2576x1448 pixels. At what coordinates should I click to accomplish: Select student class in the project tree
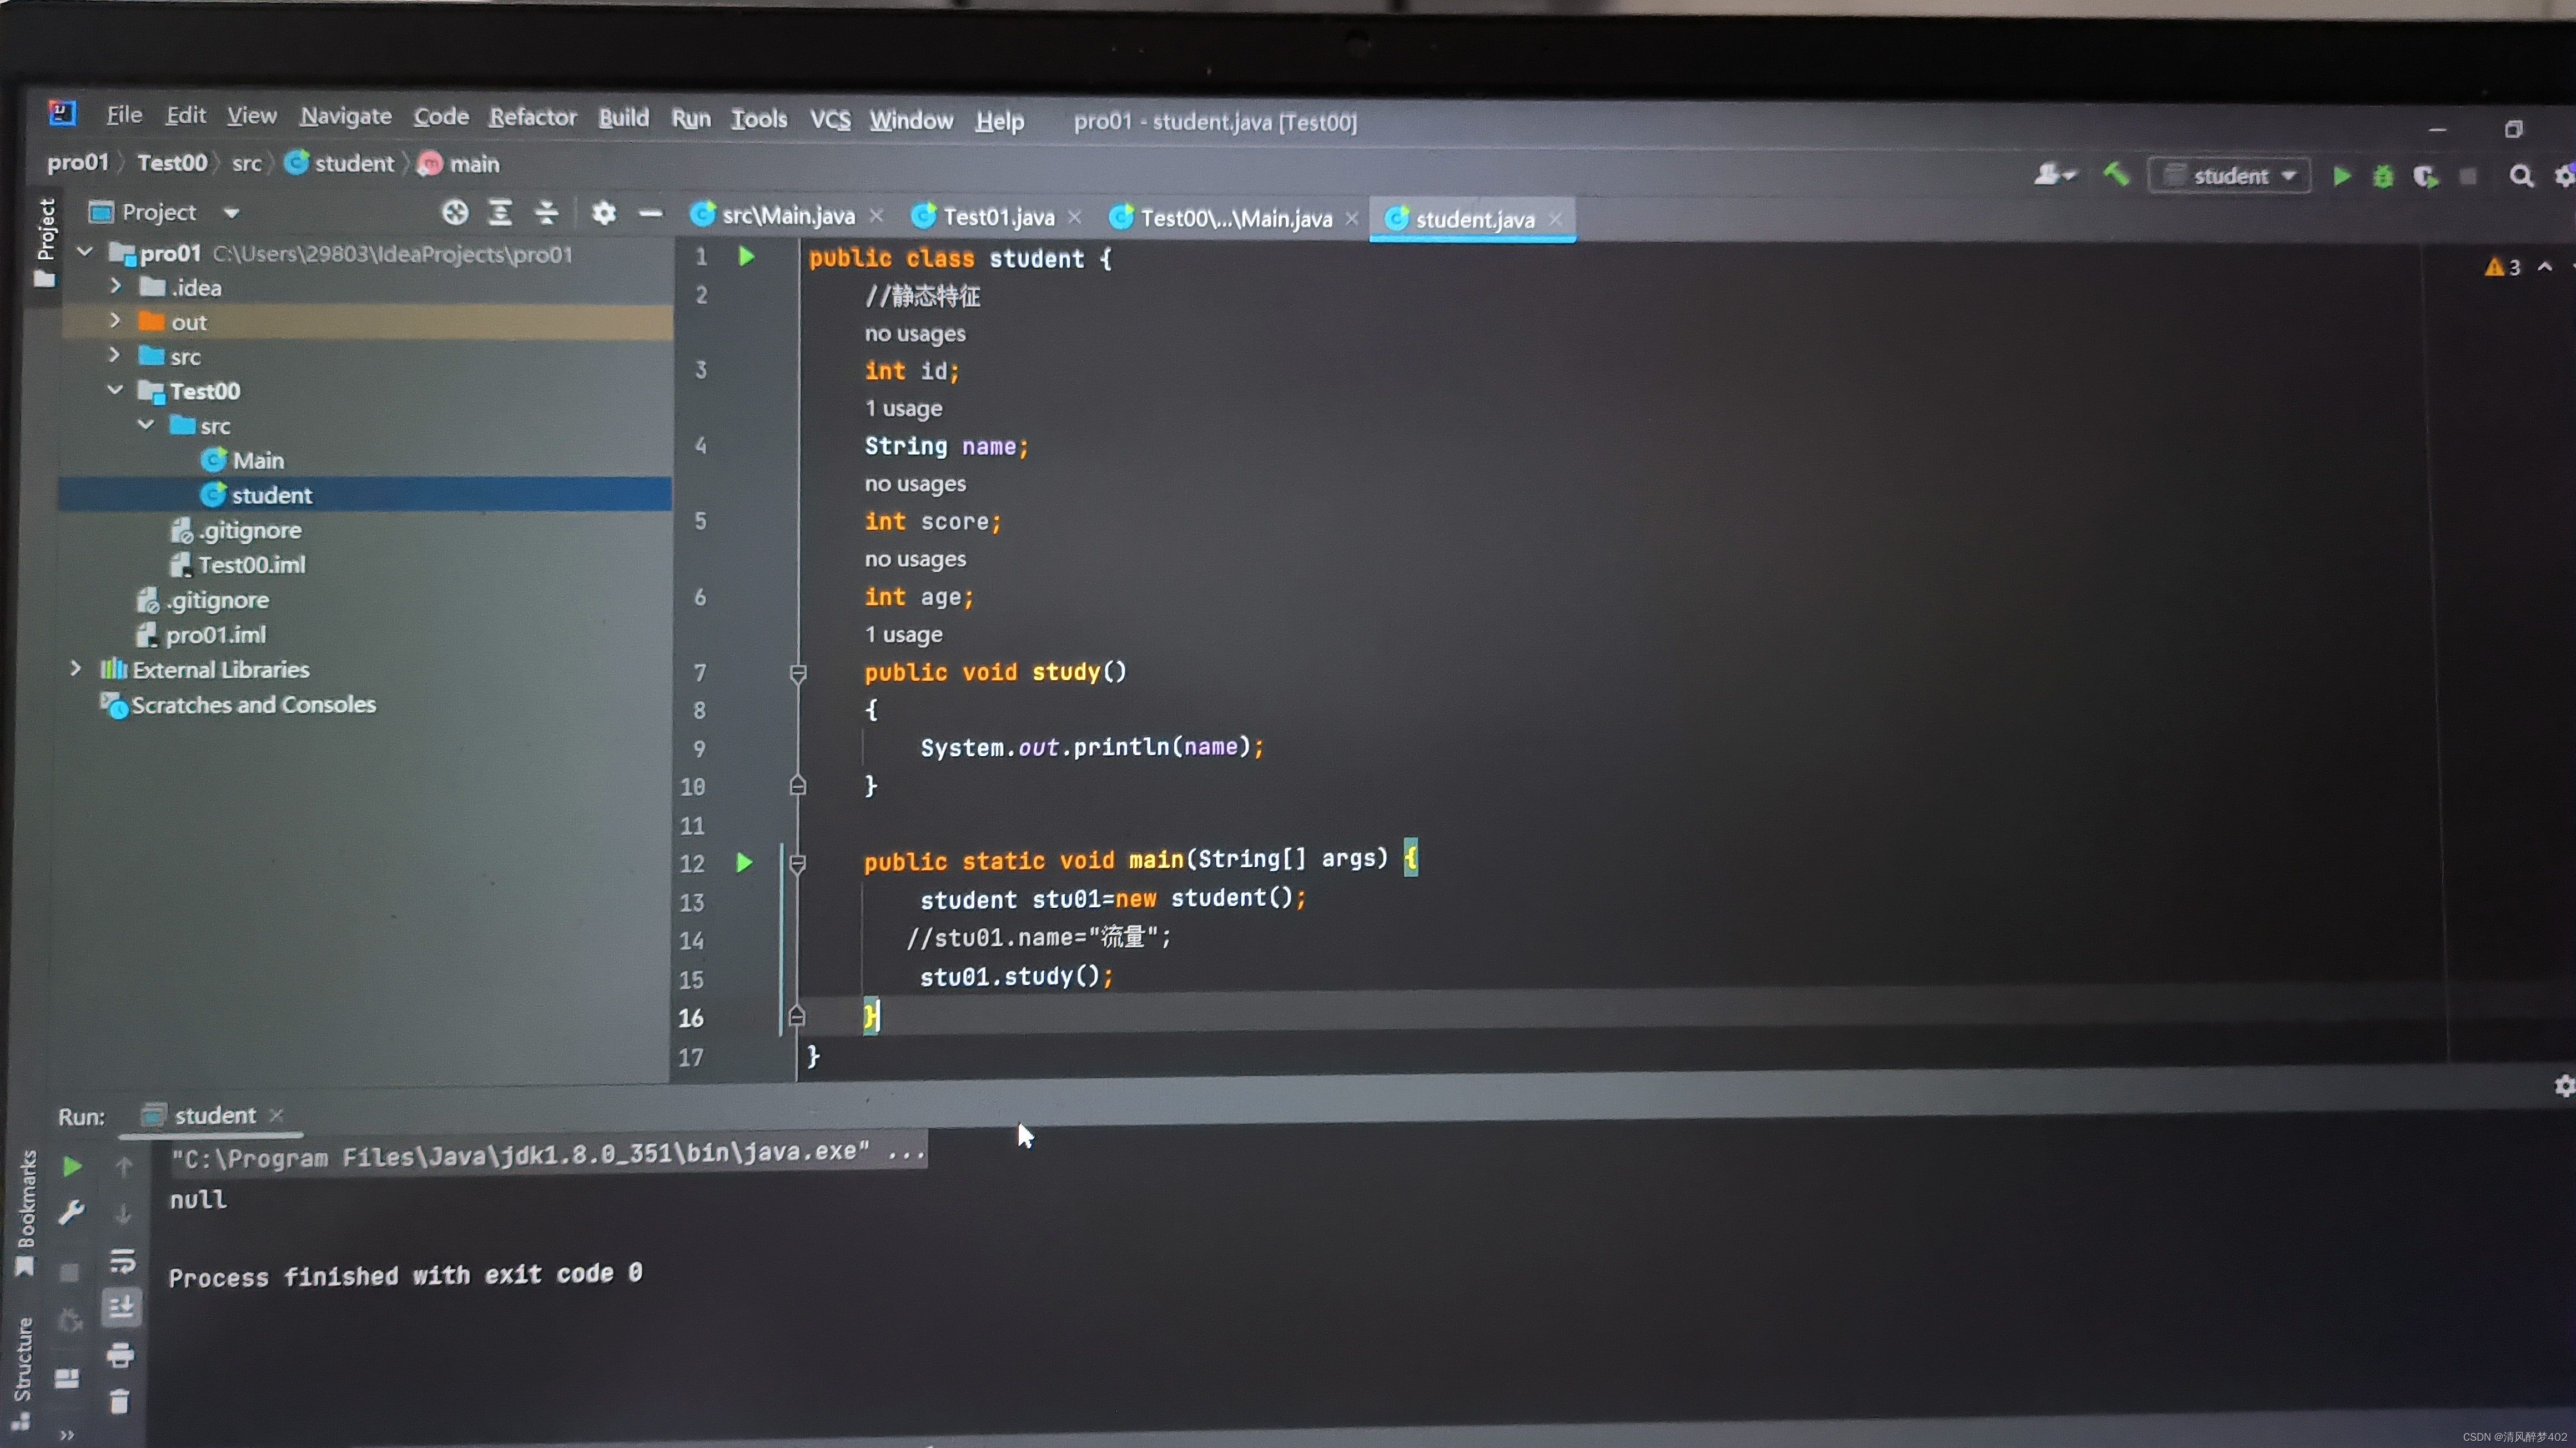click(271, 495)
